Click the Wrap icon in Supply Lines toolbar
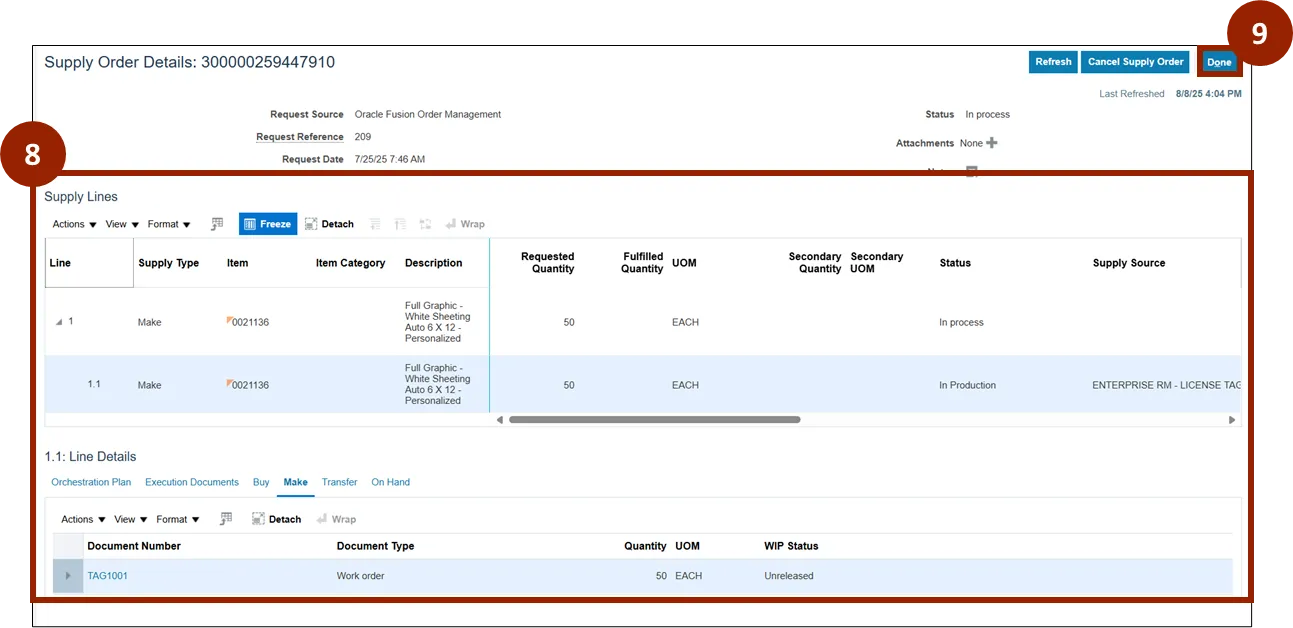The height and width of the screenshot is (628, 1293). click(465, 224)
